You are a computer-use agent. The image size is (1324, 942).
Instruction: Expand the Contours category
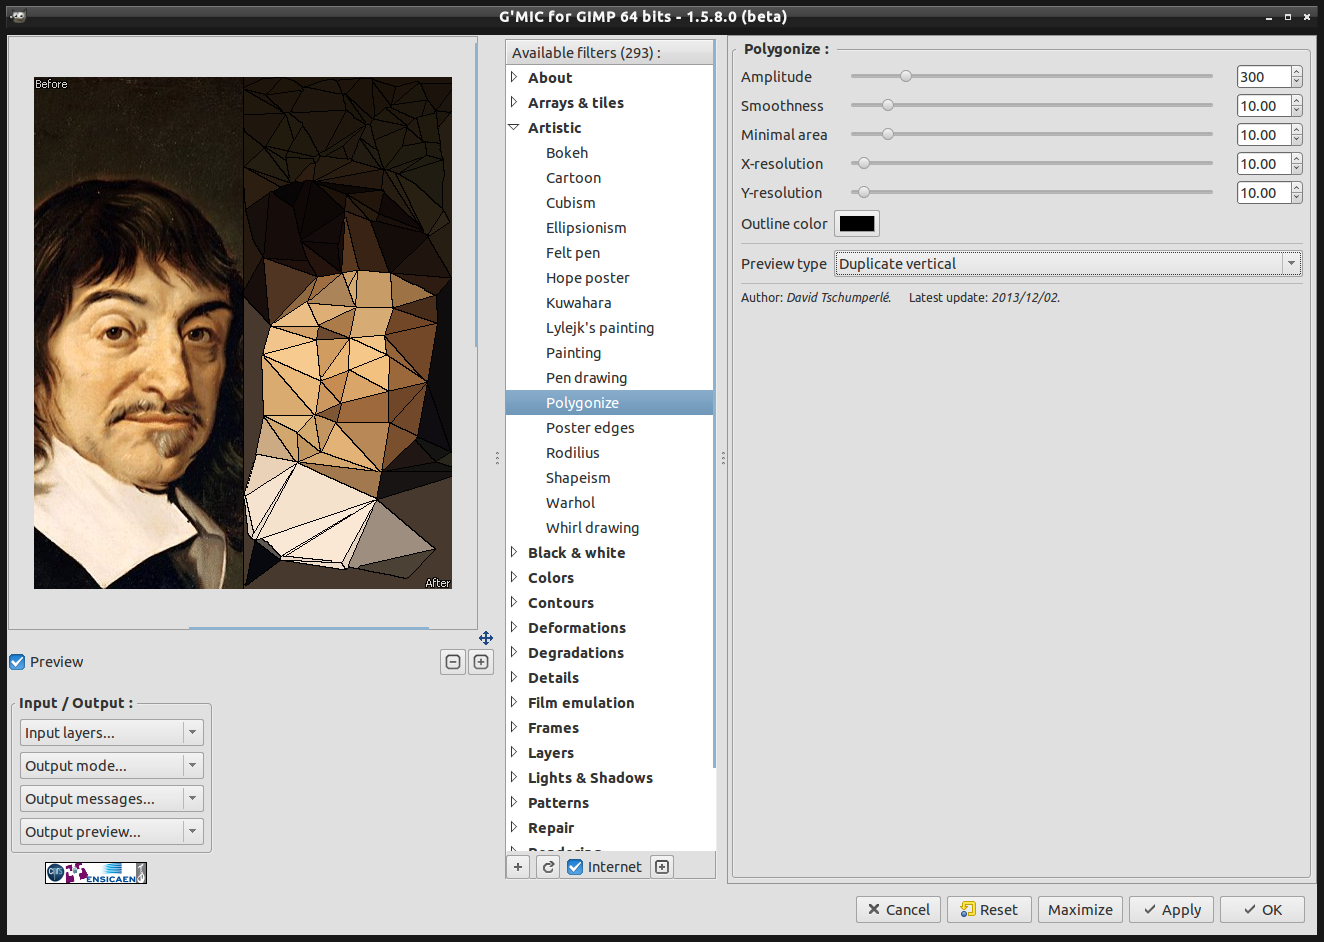(x=514, y=602)
